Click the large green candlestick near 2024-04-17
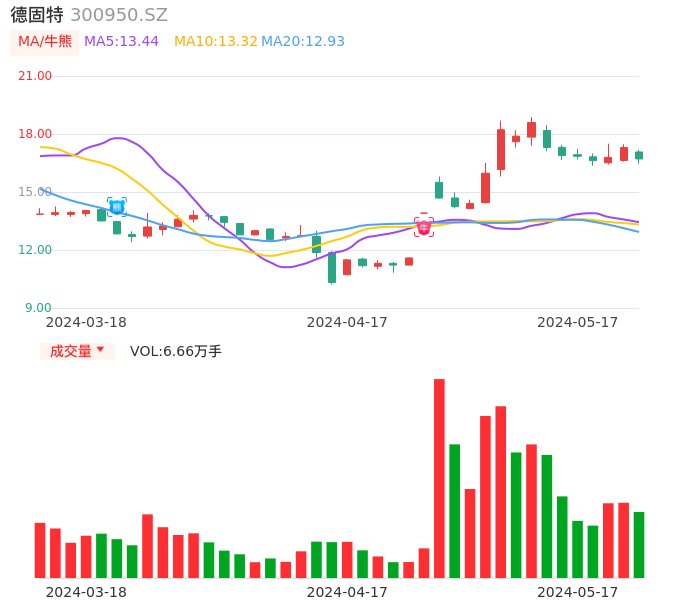The image size is (686, 606). 332,267
